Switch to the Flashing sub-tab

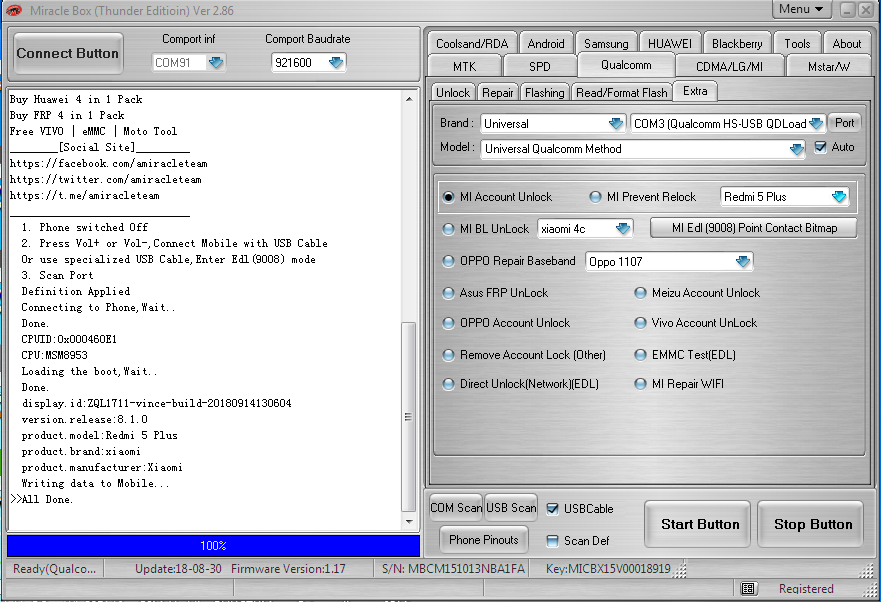point(544,93)
